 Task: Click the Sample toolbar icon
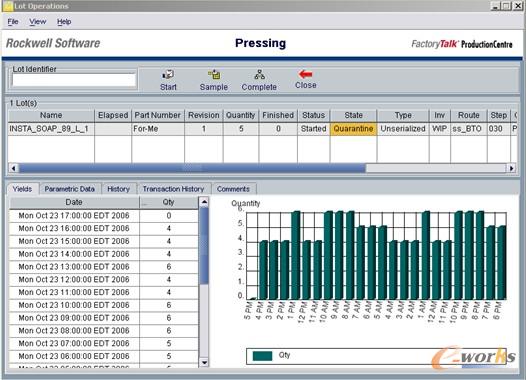(214, 74)
